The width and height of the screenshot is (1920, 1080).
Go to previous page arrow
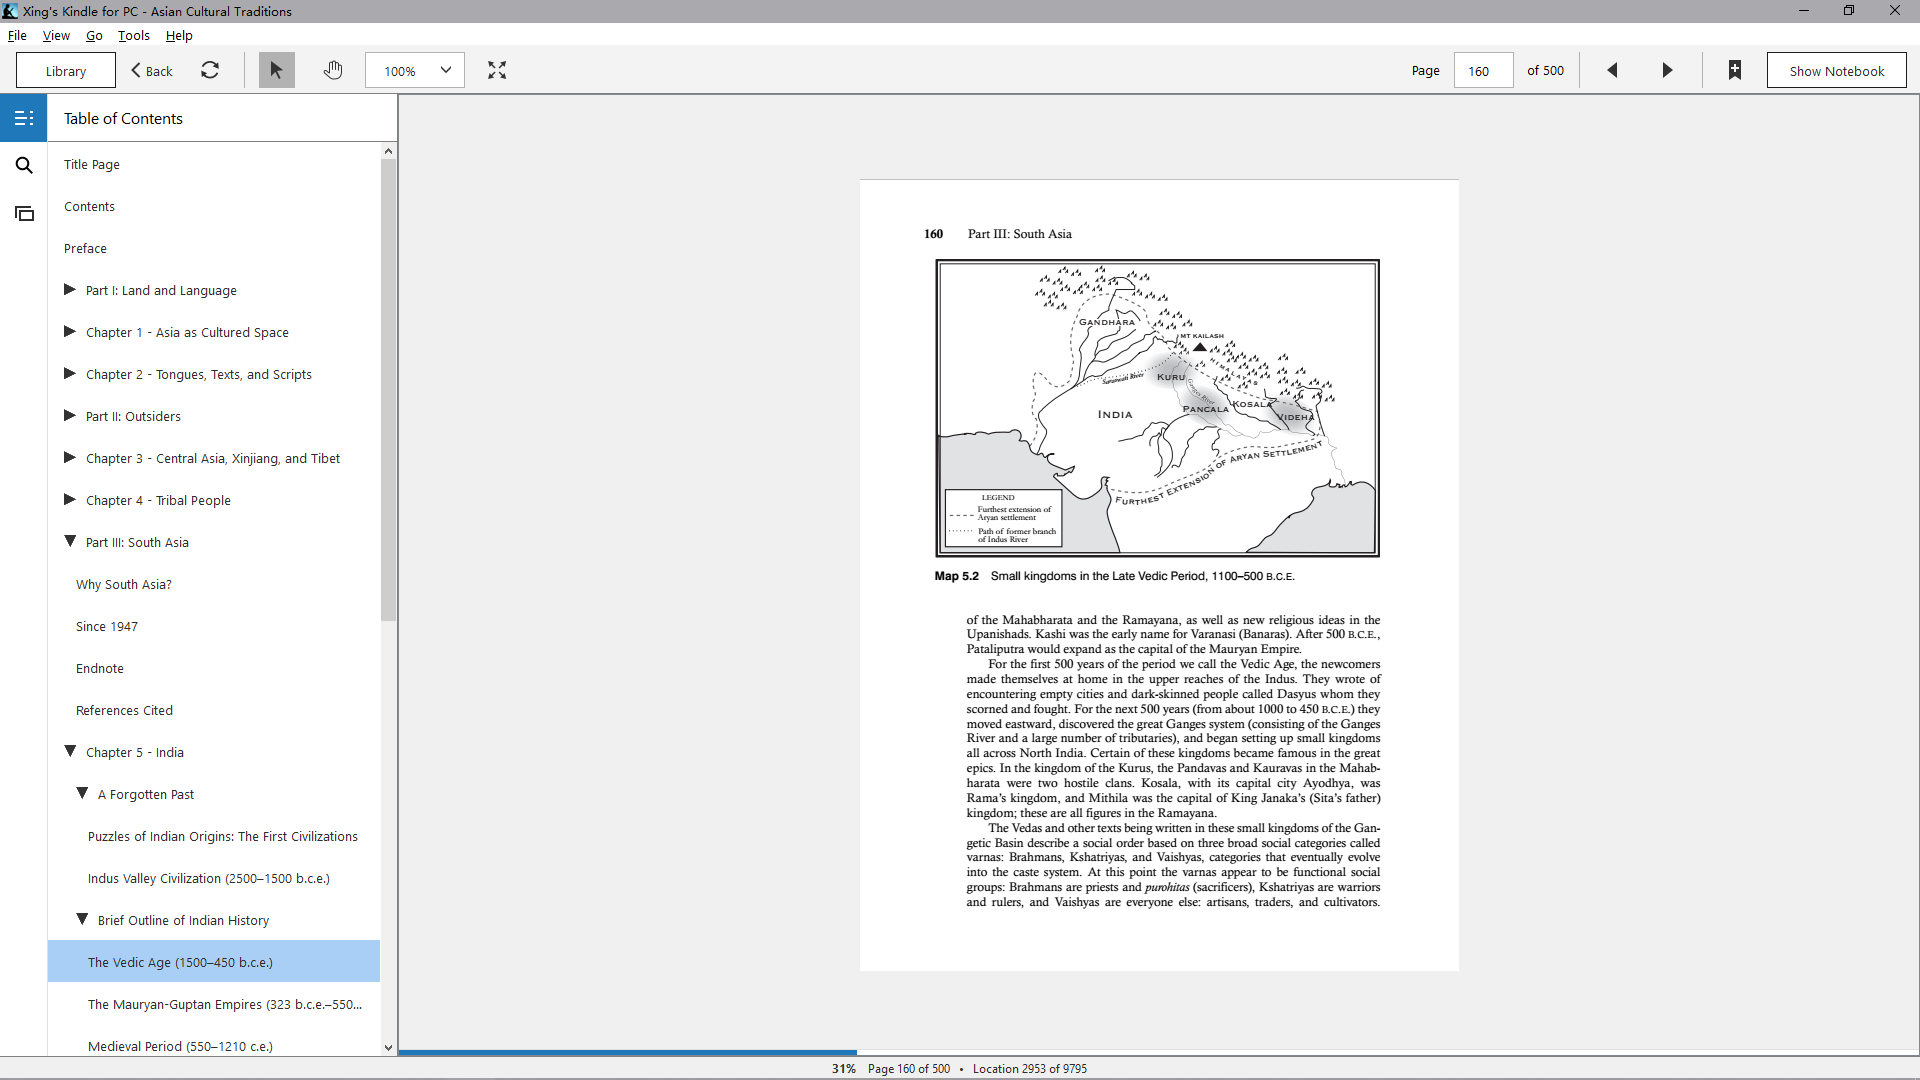click(x=1612, y=70)
